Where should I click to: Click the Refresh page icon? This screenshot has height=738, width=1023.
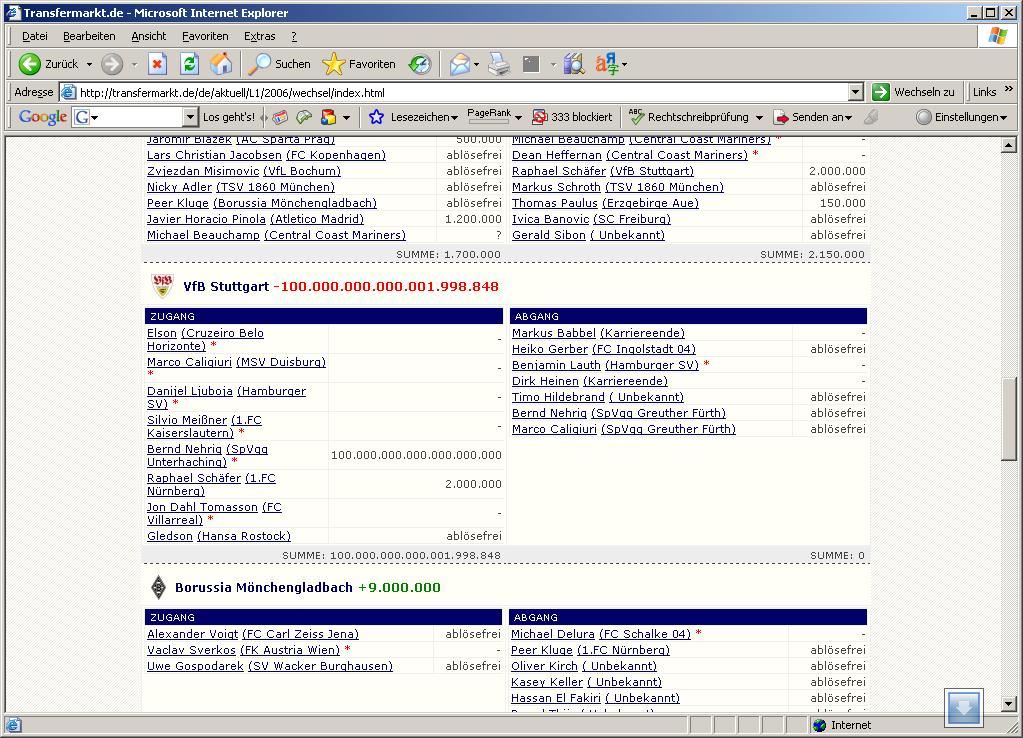(x=189, y=64)
